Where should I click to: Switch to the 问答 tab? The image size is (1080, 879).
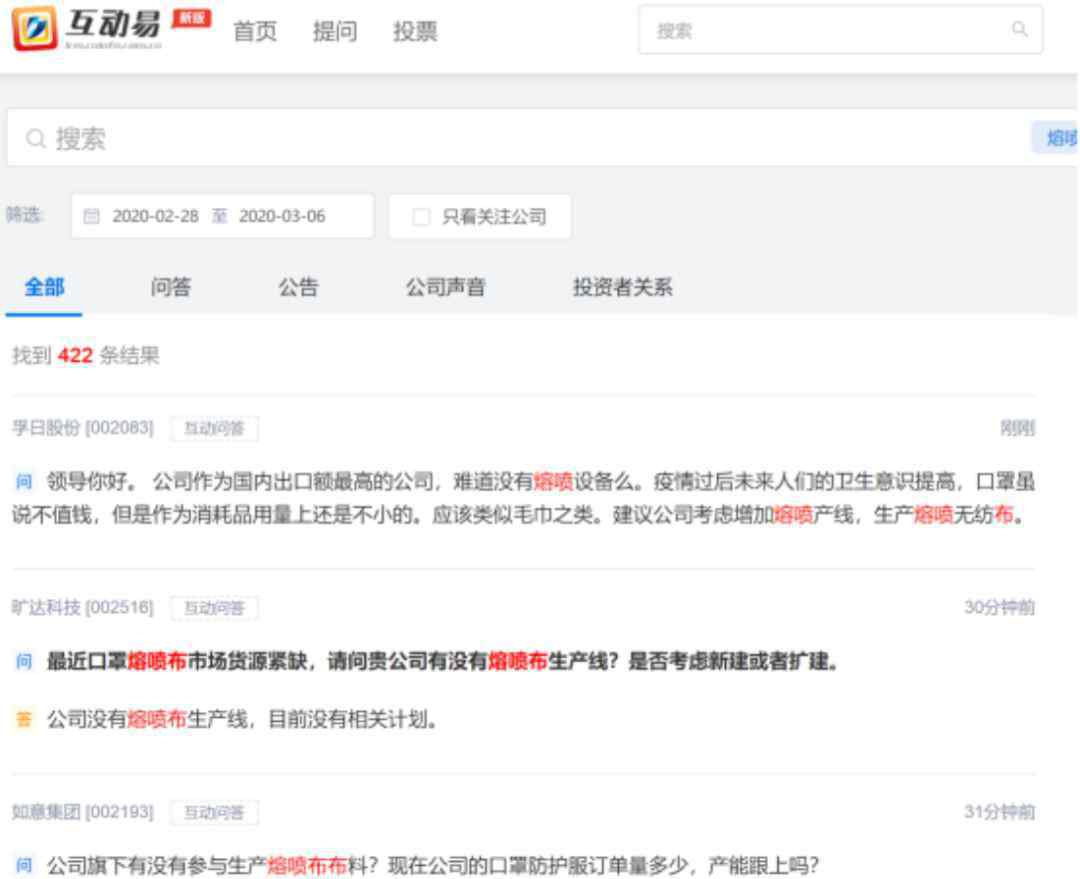[x=171, y=287]
